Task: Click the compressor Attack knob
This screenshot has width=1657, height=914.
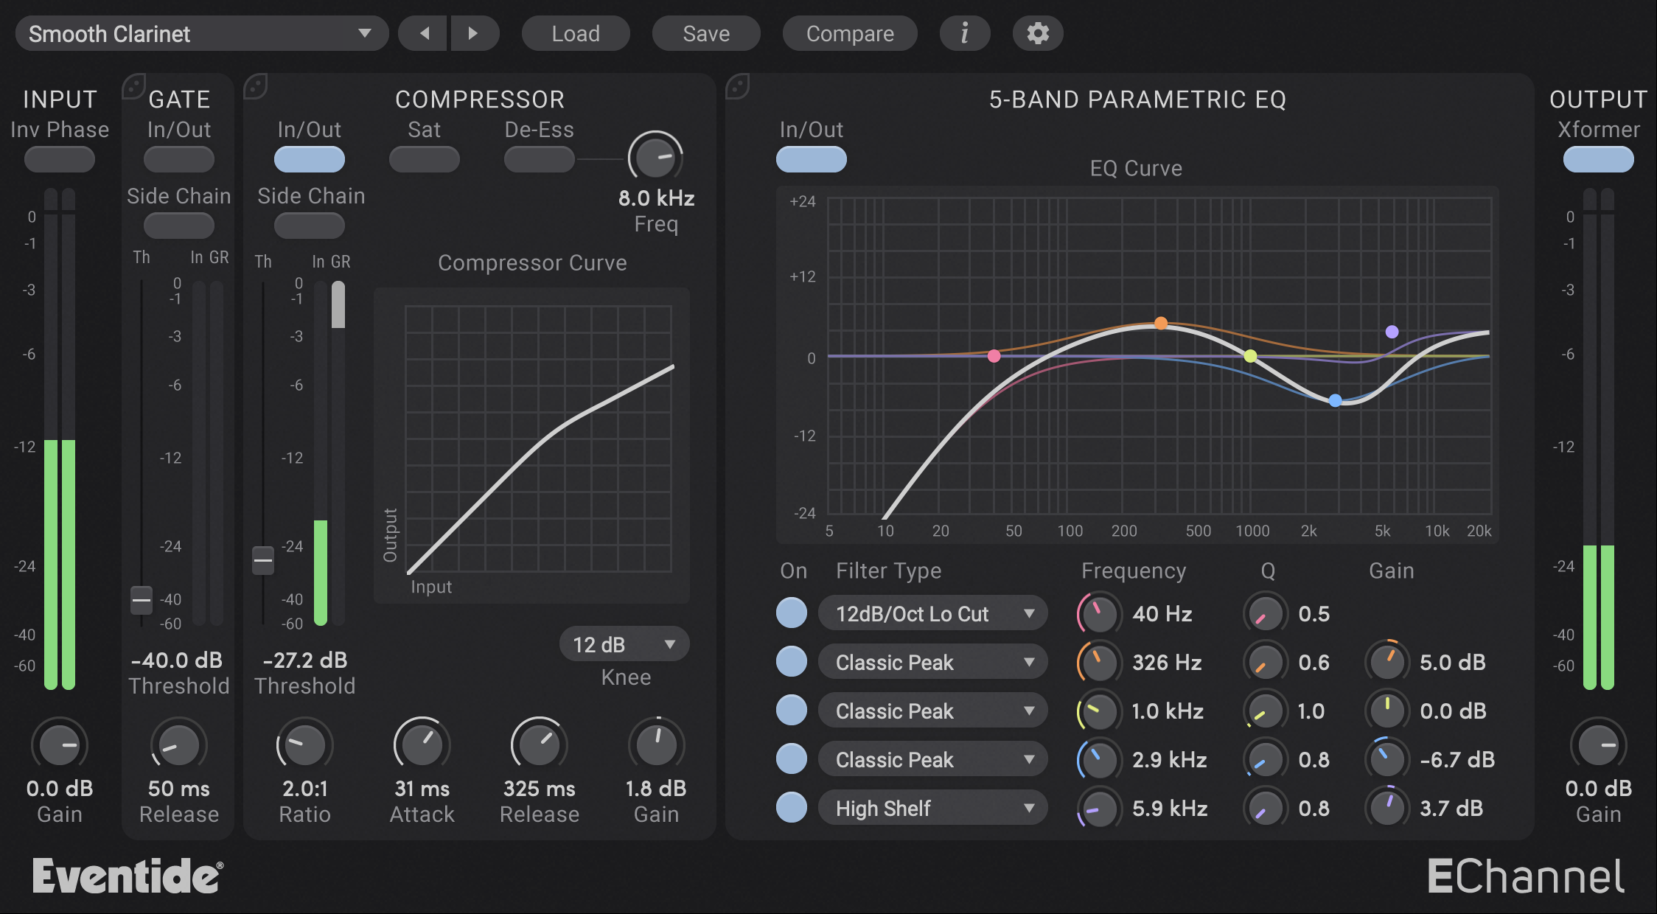Action: [x=421, y=745]
